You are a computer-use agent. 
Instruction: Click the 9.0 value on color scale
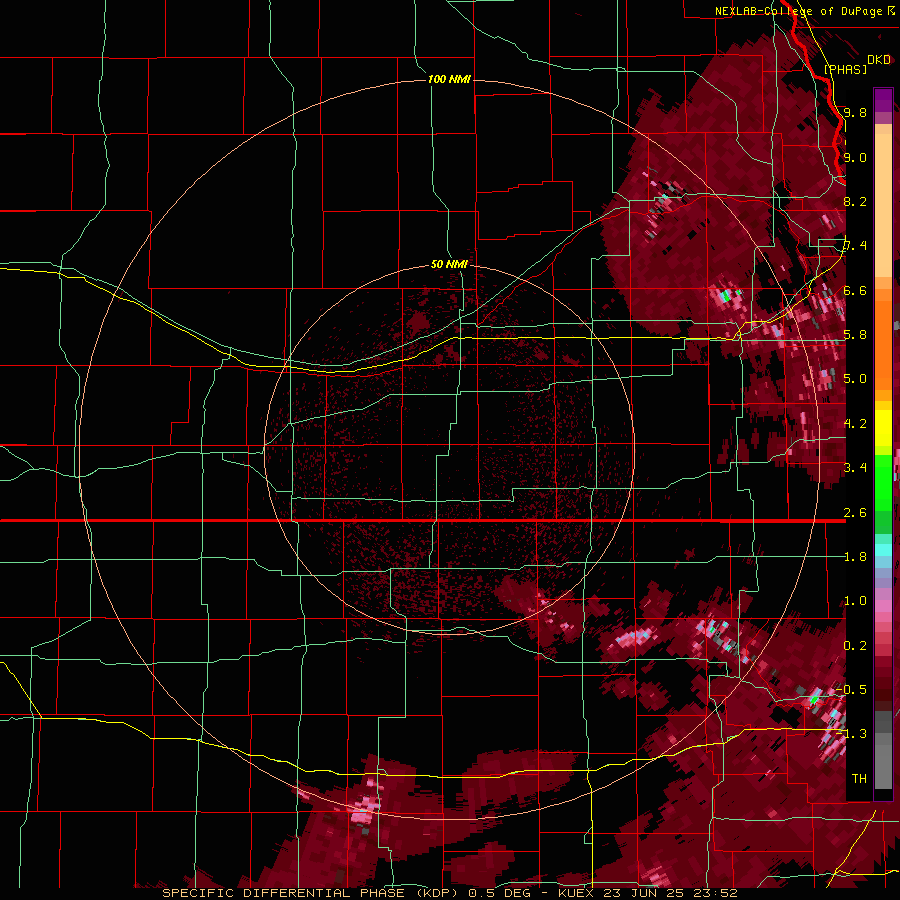click(x=855, y=157)
